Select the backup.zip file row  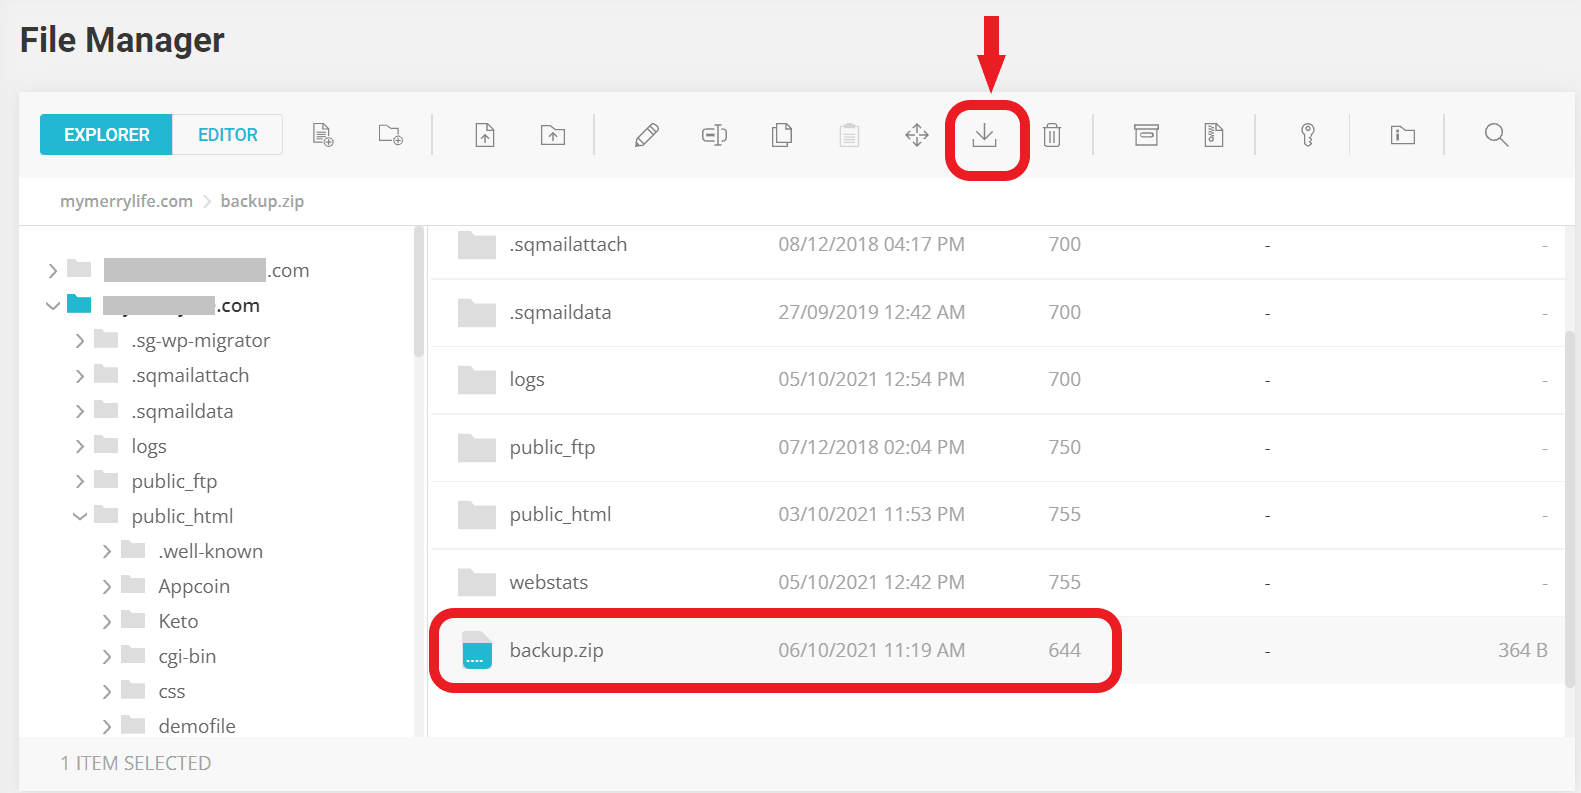[x=996, y=650]
